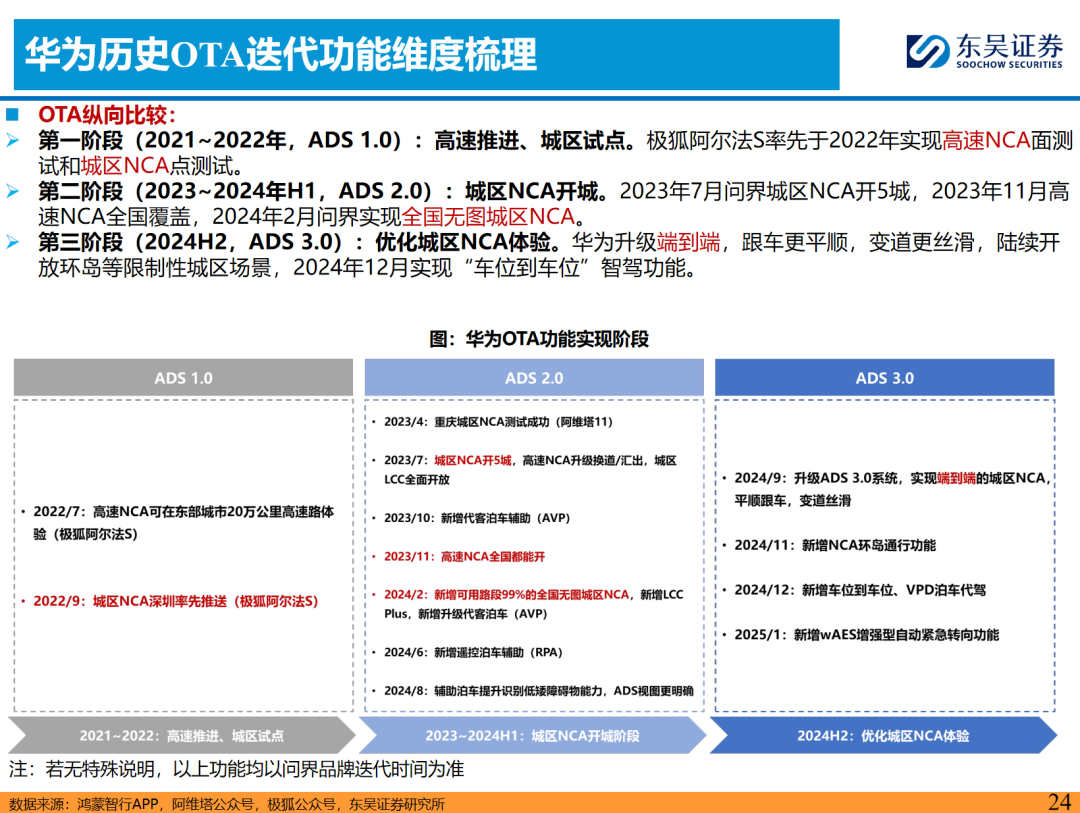Select the slide title 华为历史OTA迭代功能维度梳理
Viewport: 1080px width, 813px height.
pos(281,54)
